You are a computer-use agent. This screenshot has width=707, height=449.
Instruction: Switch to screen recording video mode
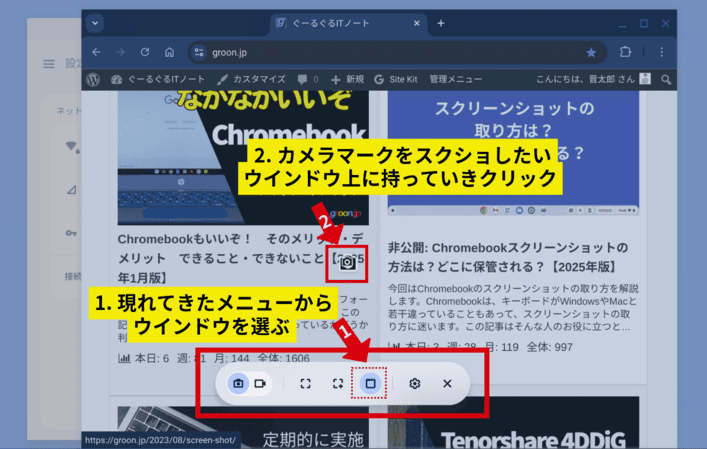[260, 384]
